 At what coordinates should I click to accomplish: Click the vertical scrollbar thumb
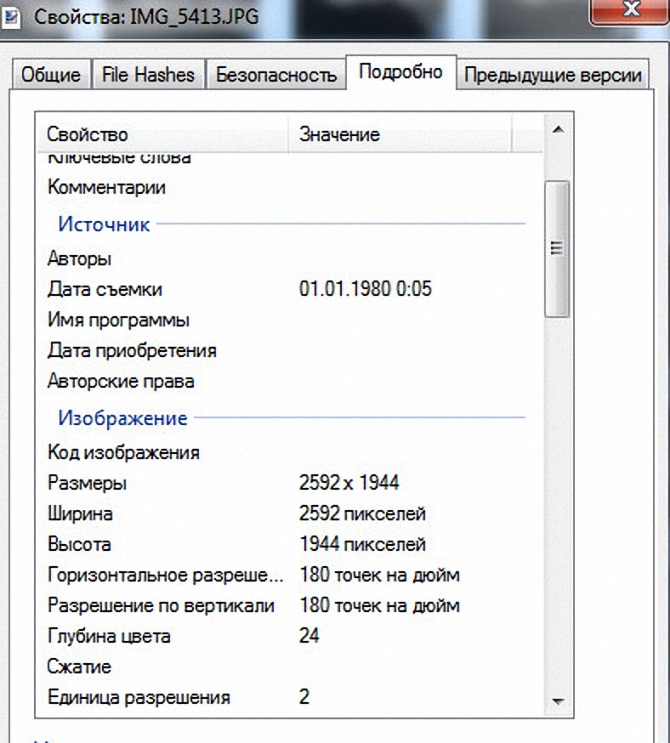(x=557, y=249)
